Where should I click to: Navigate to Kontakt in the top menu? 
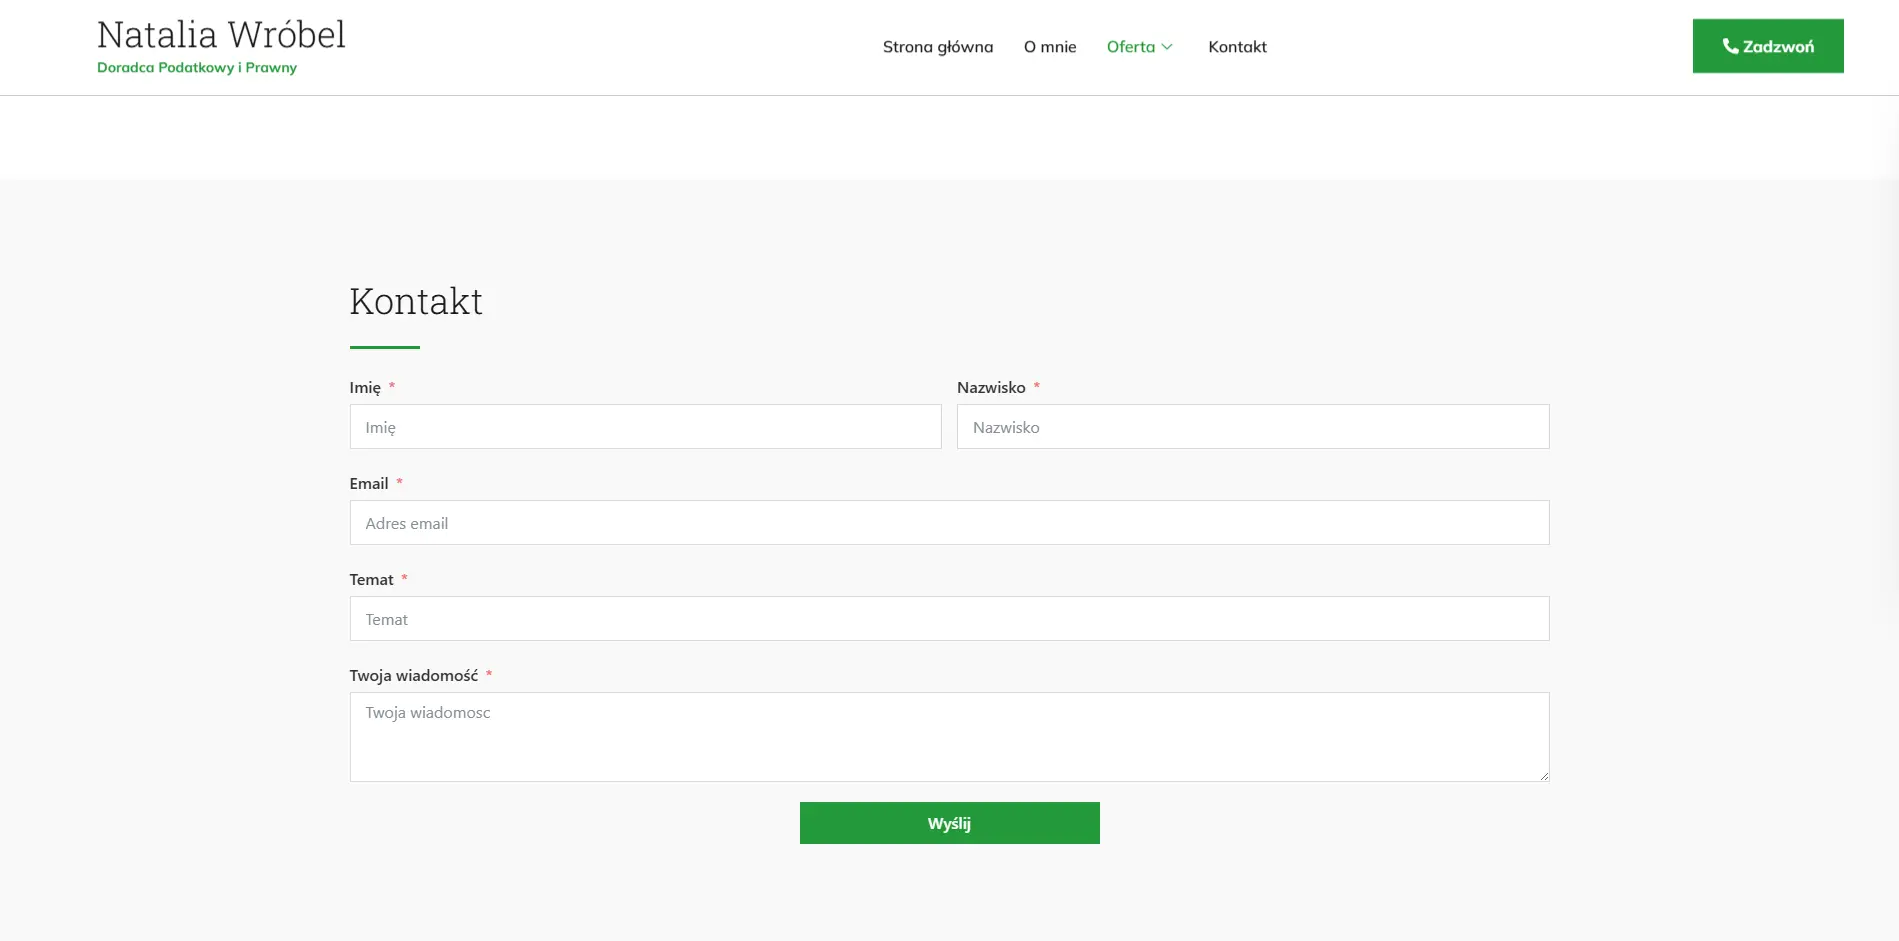1237,47
